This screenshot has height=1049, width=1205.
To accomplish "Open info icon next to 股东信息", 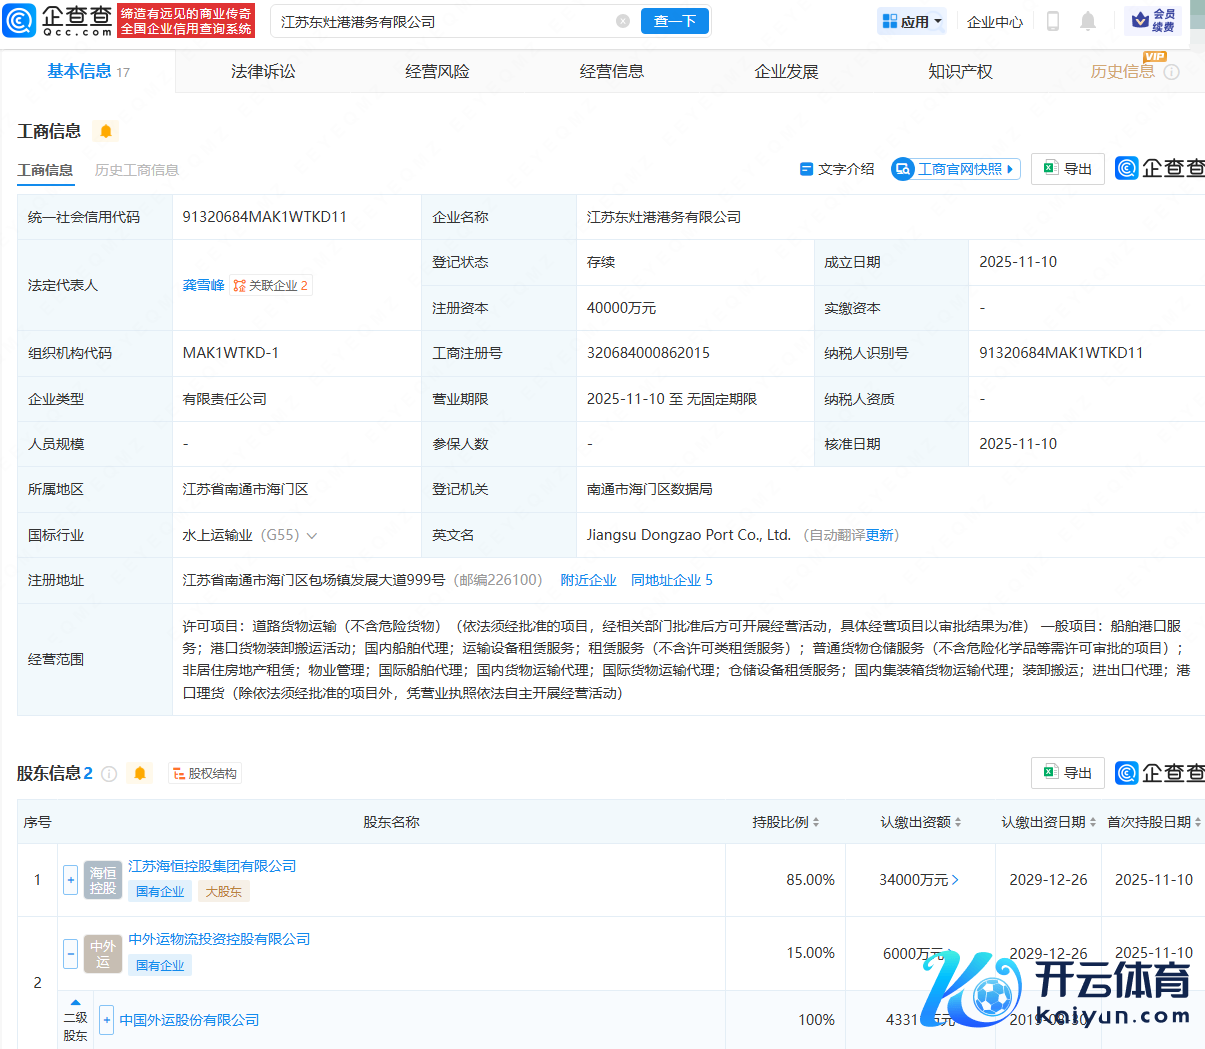I will [x=110, y=774].
